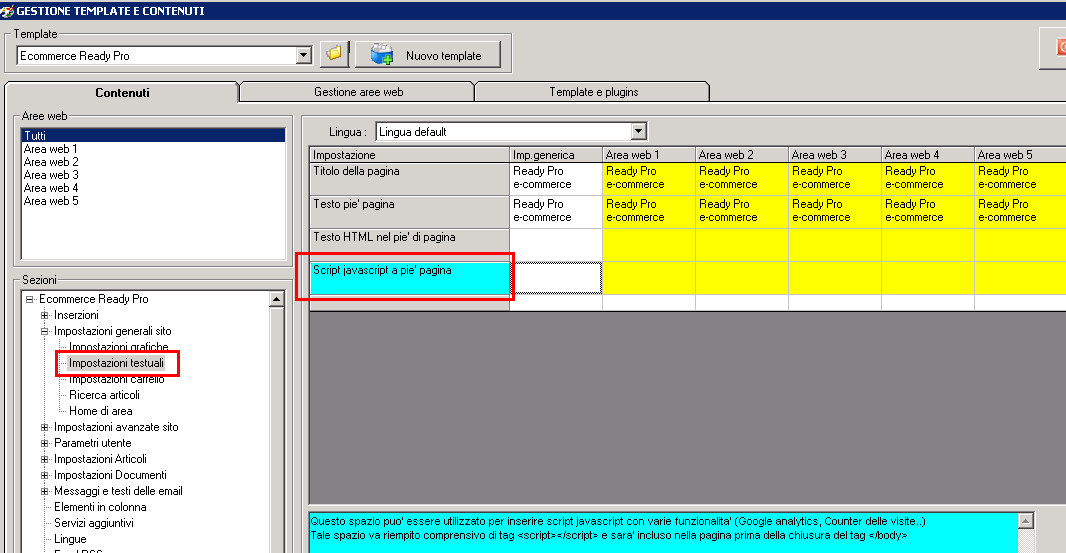Expand Parametri utente node
This screenshot has height=553, width=1066.
pyautogui.click(x=44, y=443)
